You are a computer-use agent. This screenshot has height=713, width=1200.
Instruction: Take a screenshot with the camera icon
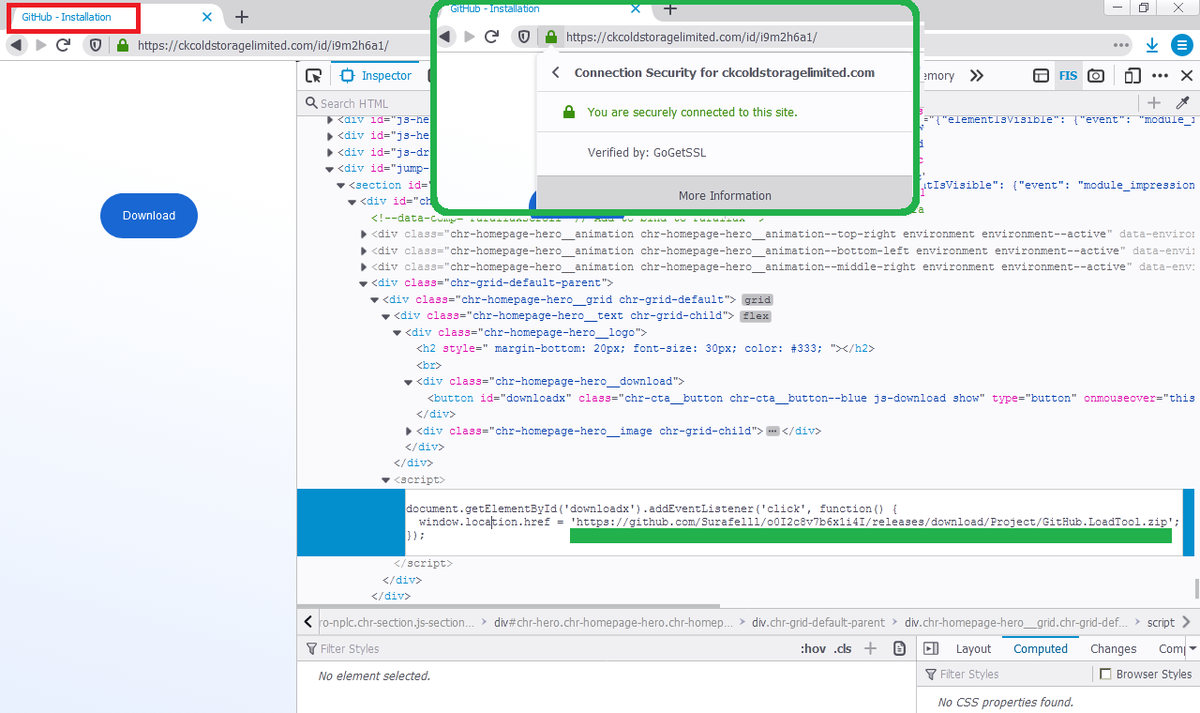[1097, 76]
